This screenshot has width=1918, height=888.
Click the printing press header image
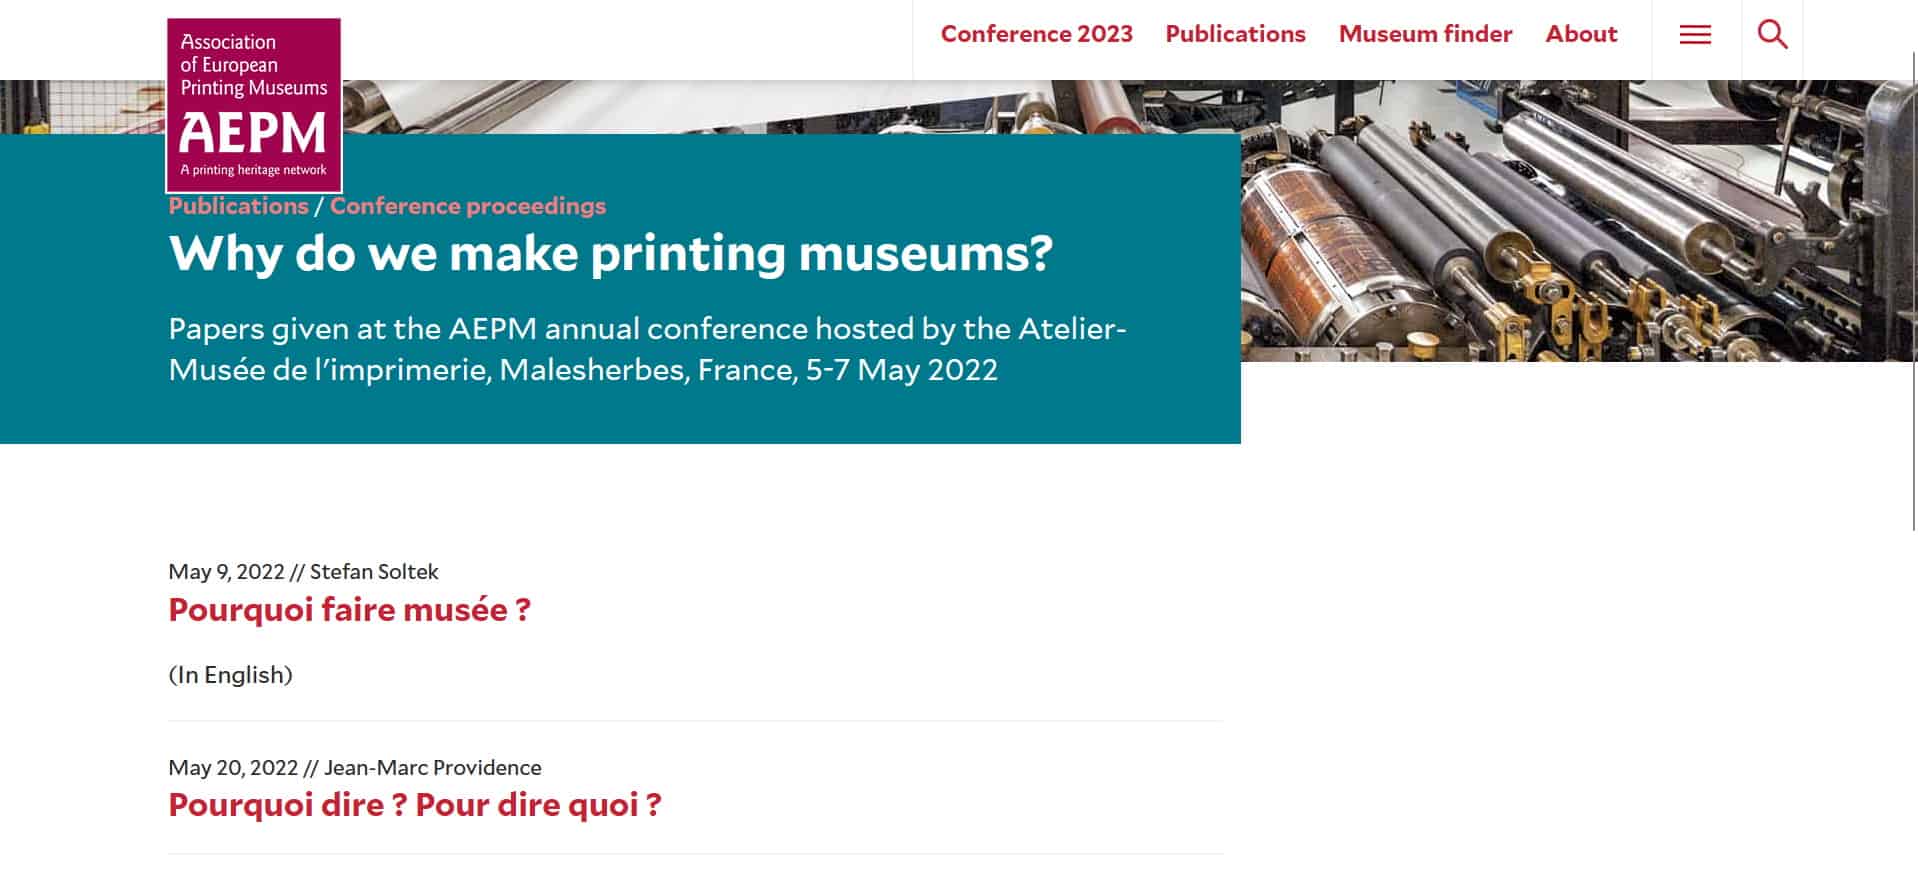1579,221
